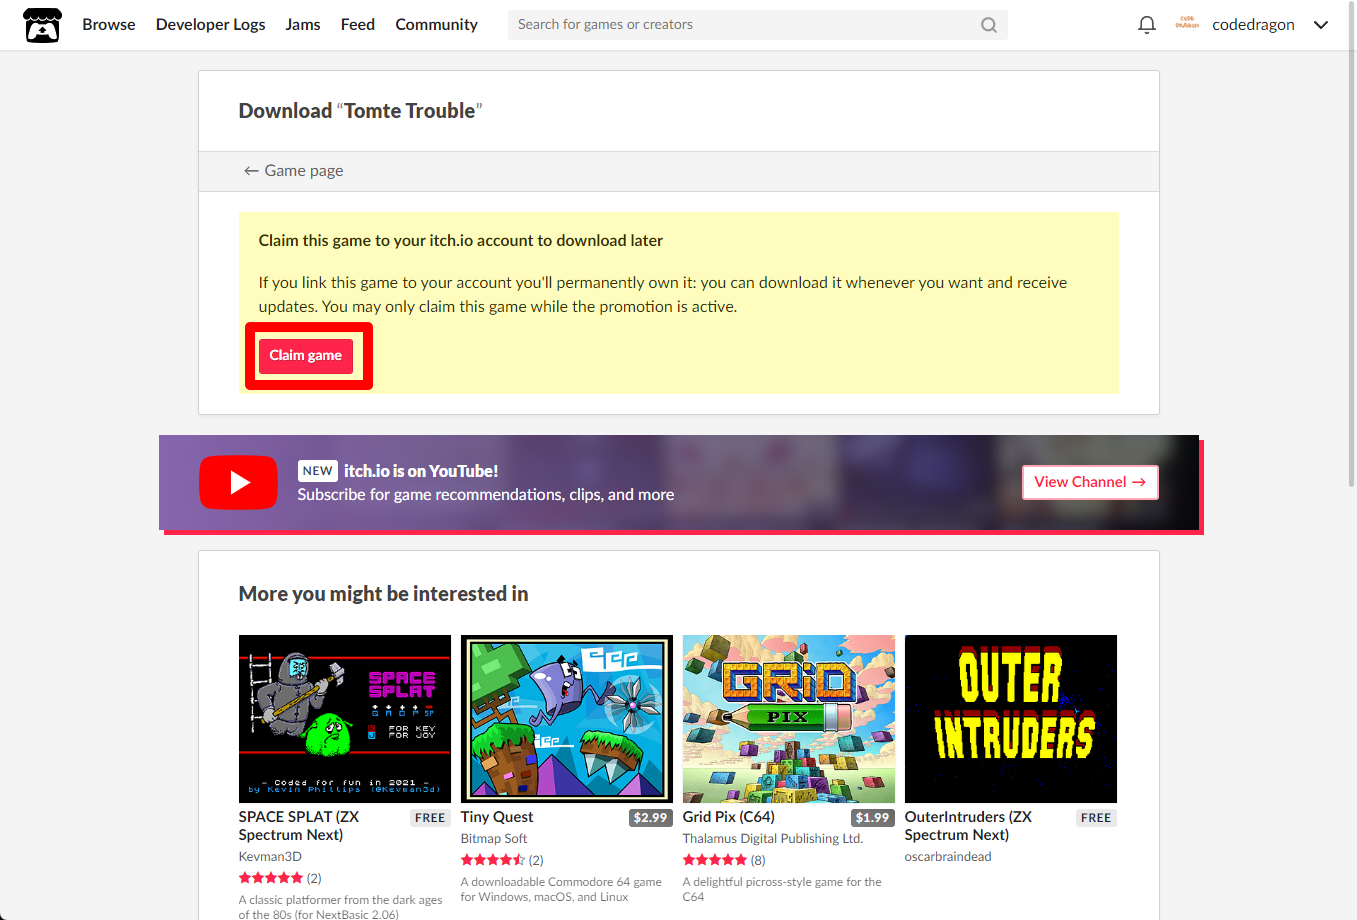Click the $2.99 price tag
1357x920 pixels.
coord(650,818)
